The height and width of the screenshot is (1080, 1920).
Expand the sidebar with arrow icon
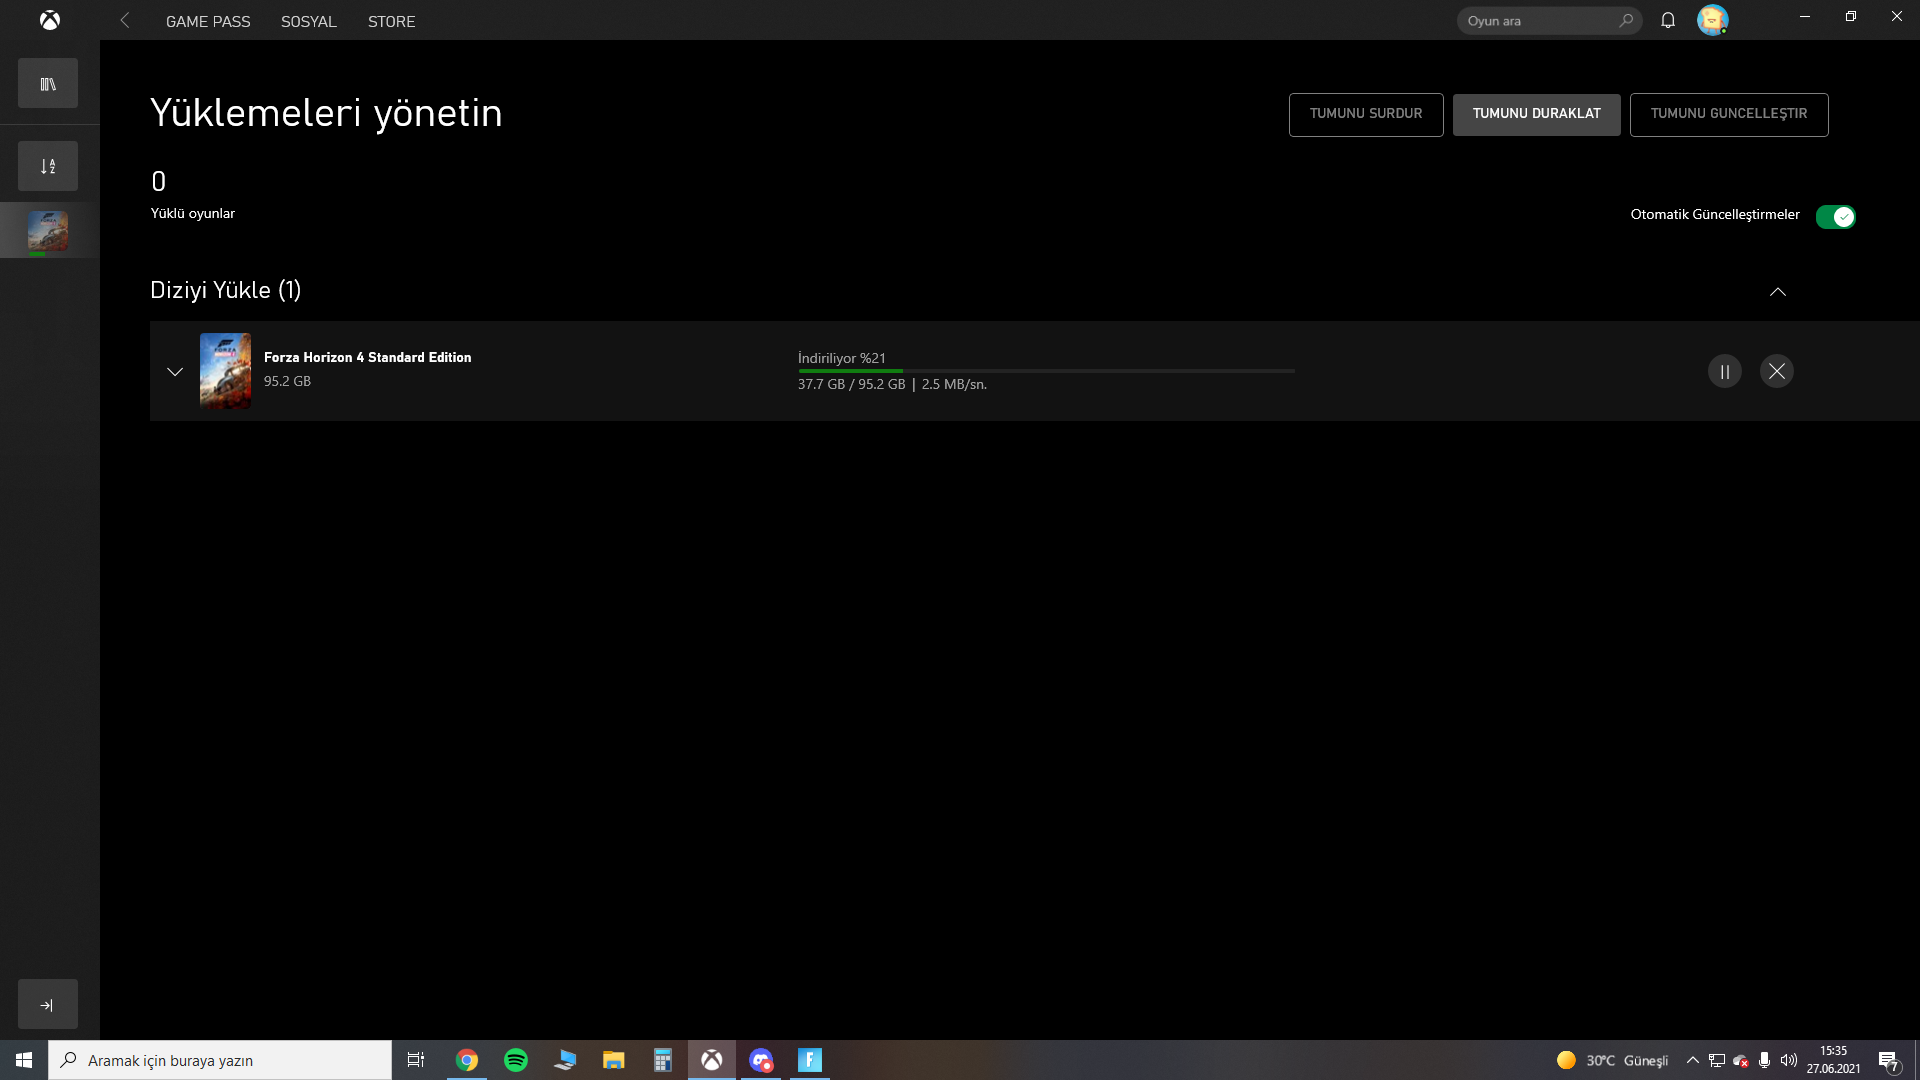click(x=48, y=1004)
